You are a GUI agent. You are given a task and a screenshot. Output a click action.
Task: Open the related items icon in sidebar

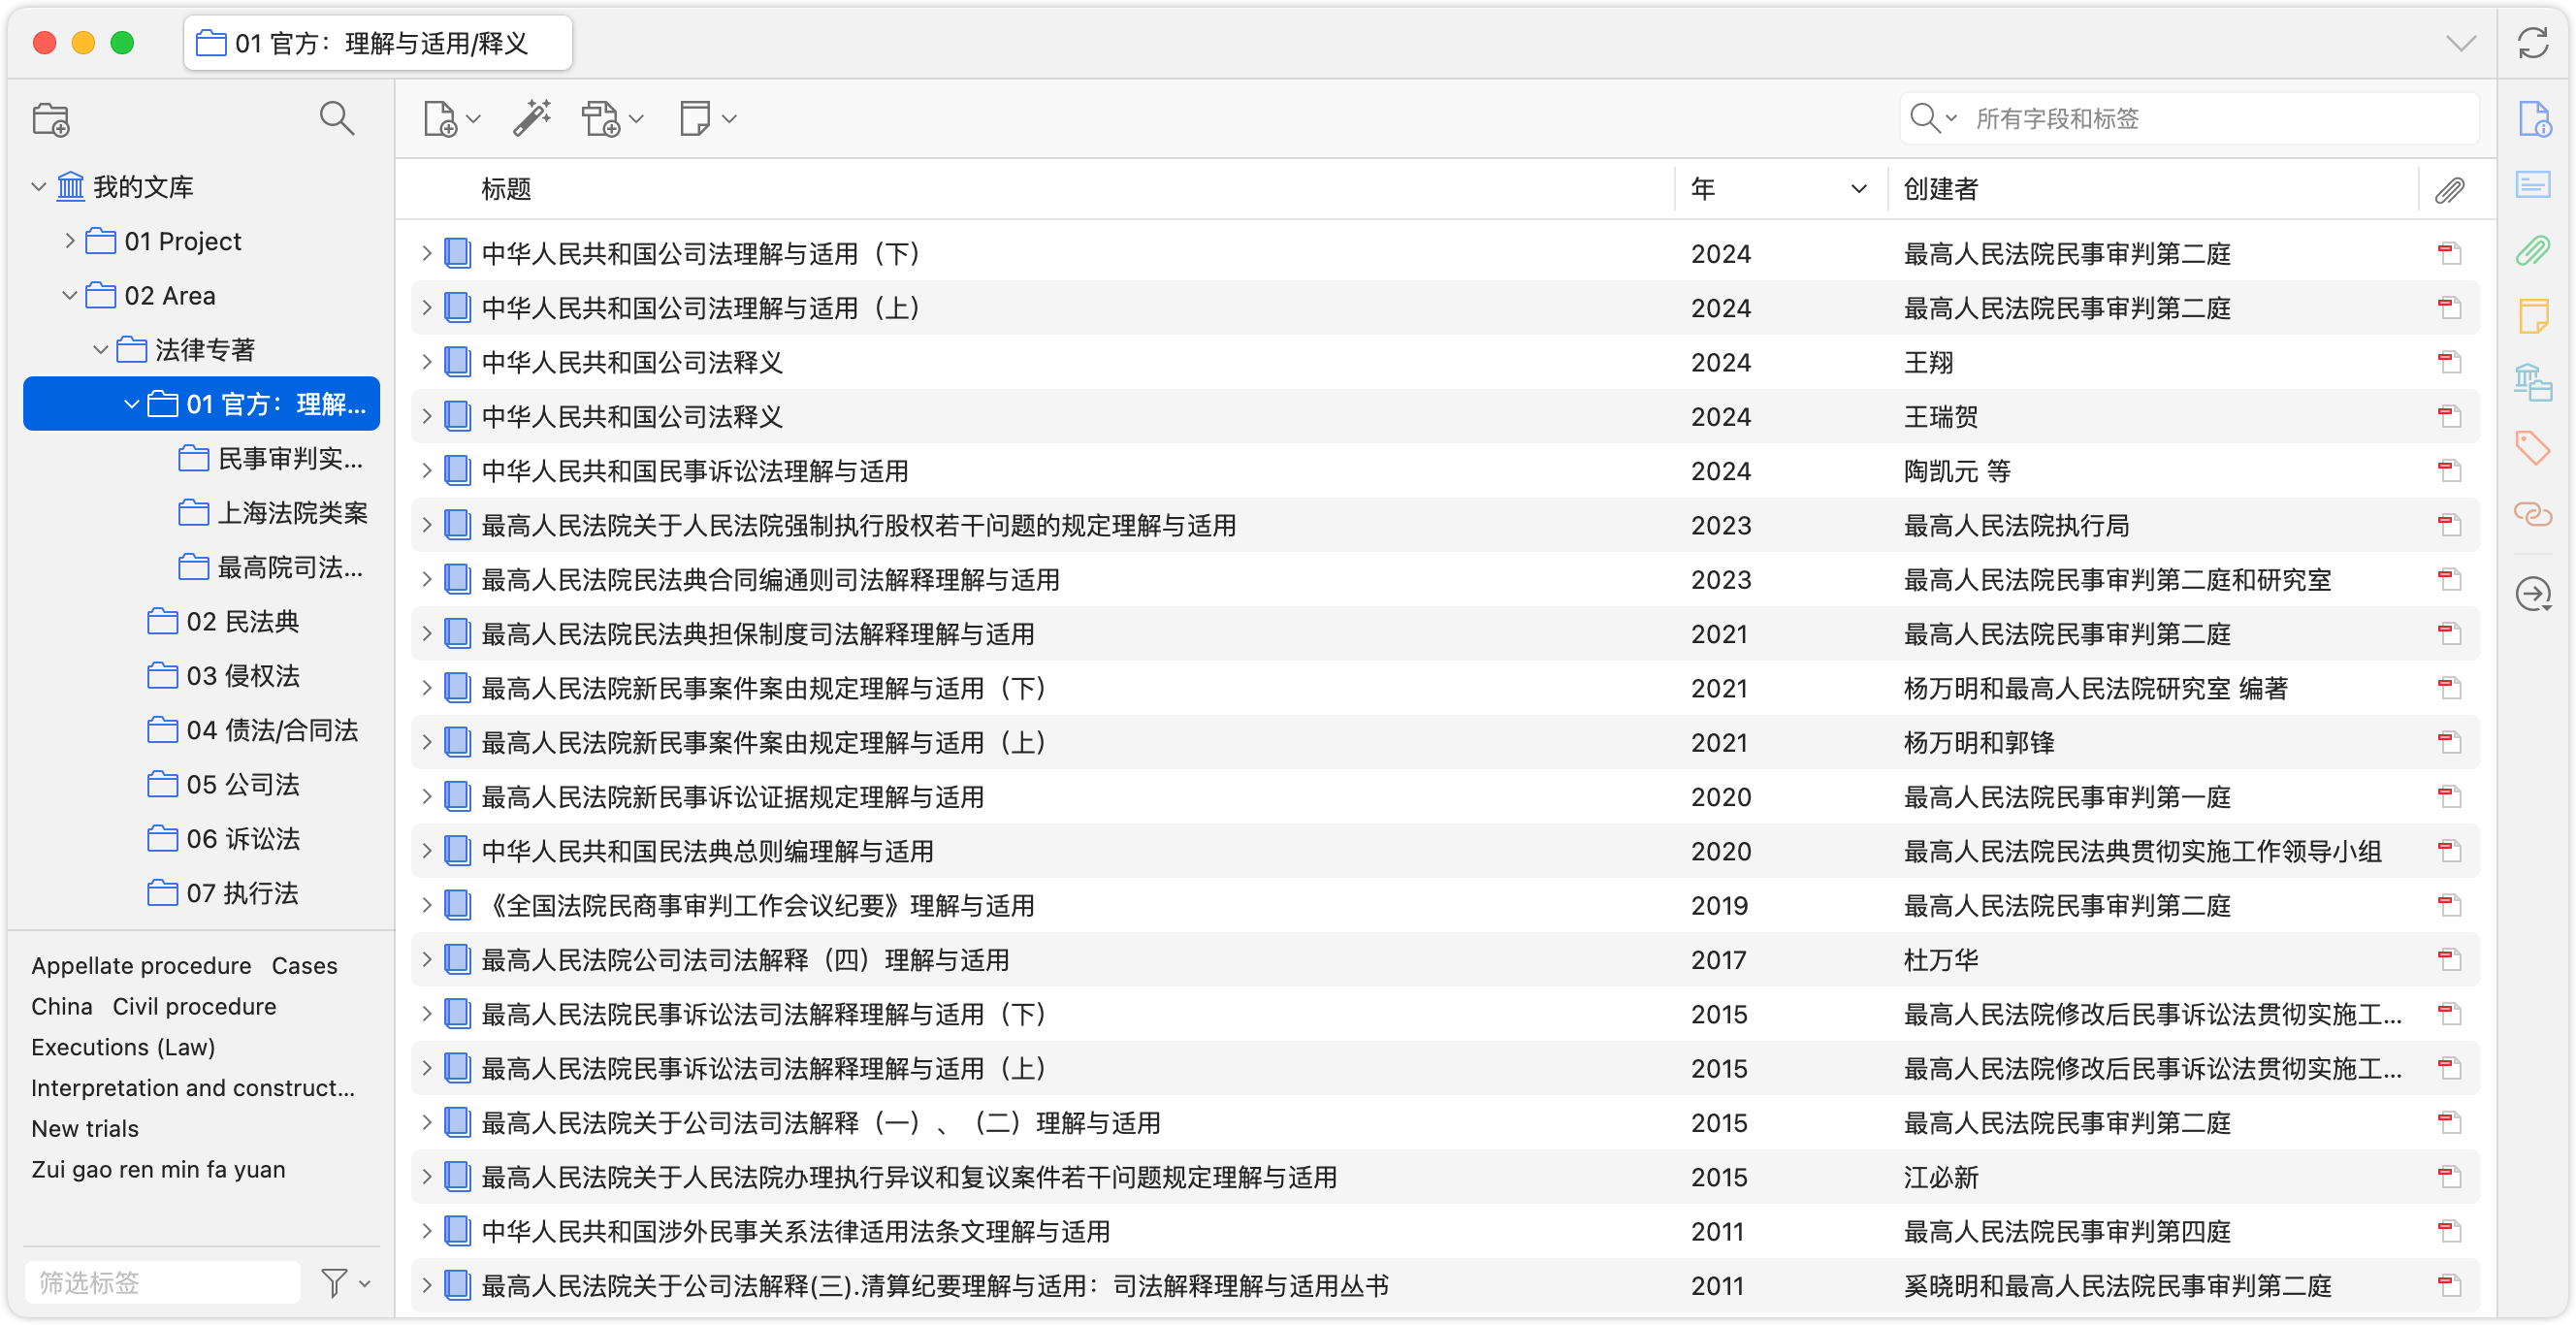(2533, 513)
